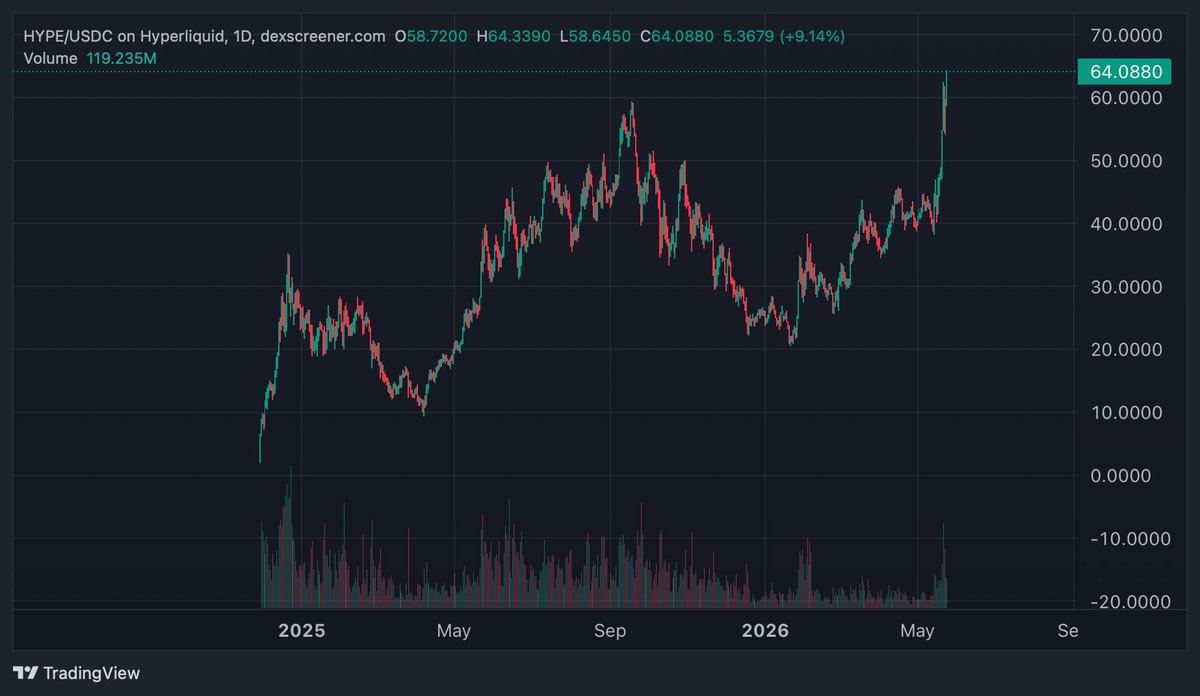Click the Volume 119.235M indicator label
Viewport: 1200px width, 696px height.
point(90,58)
